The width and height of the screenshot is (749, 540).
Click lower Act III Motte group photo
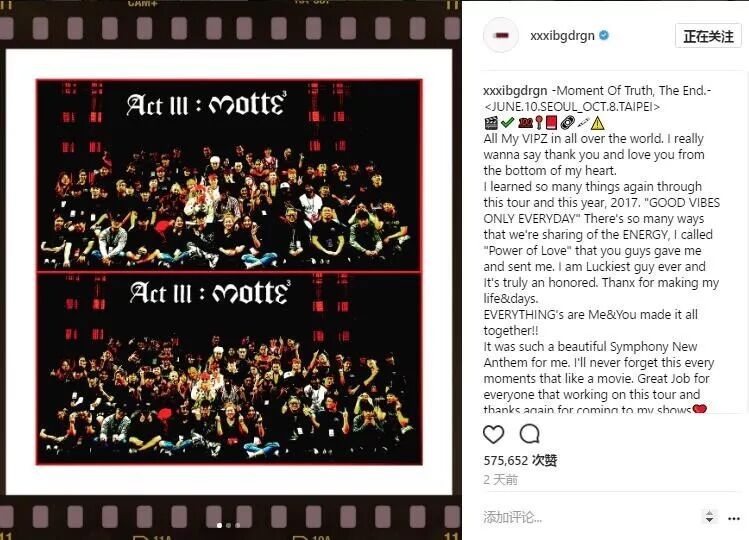[x=229, y=368]
